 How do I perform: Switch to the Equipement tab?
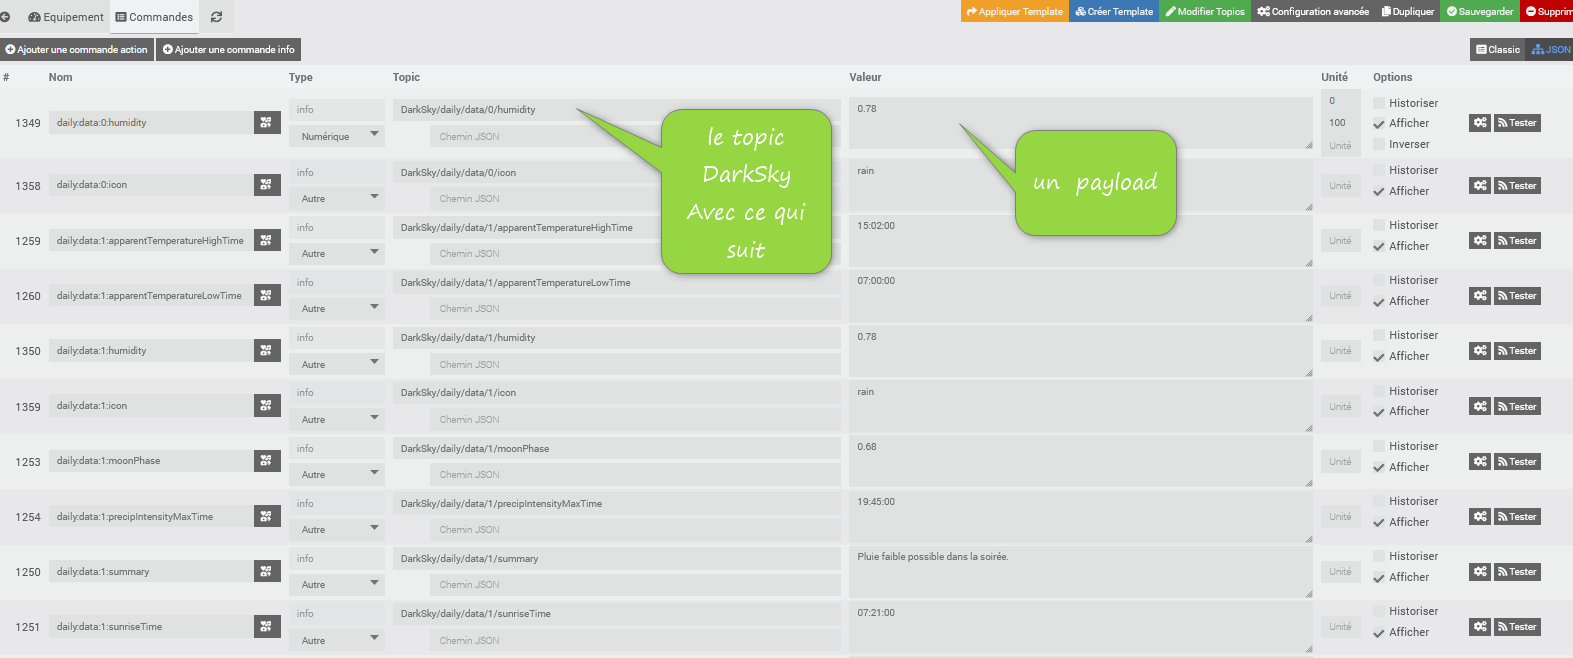pos(65,17)
